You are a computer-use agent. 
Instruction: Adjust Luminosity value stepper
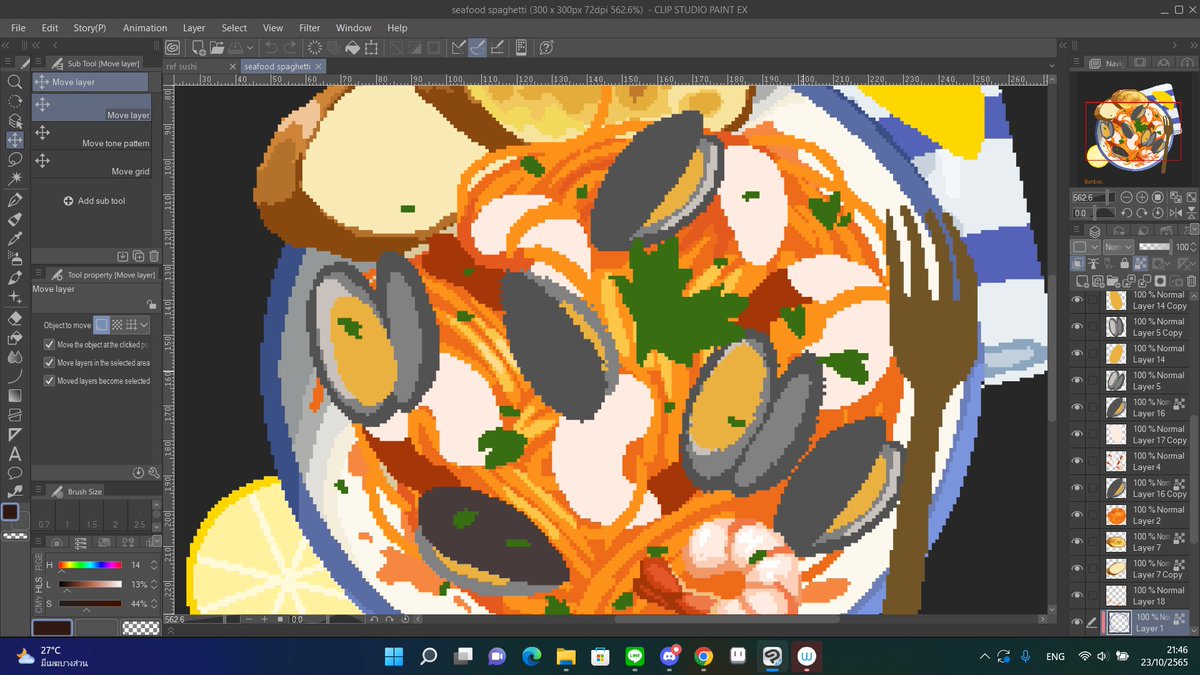[x=153, y=584]
